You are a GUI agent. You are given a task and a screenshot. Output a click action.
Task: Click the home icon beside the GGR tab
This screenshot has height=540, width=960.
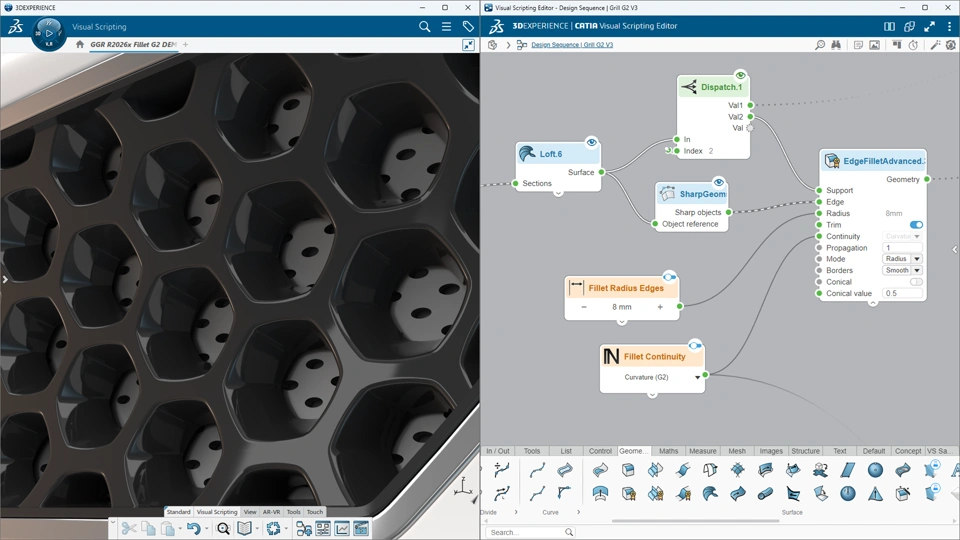80,44
